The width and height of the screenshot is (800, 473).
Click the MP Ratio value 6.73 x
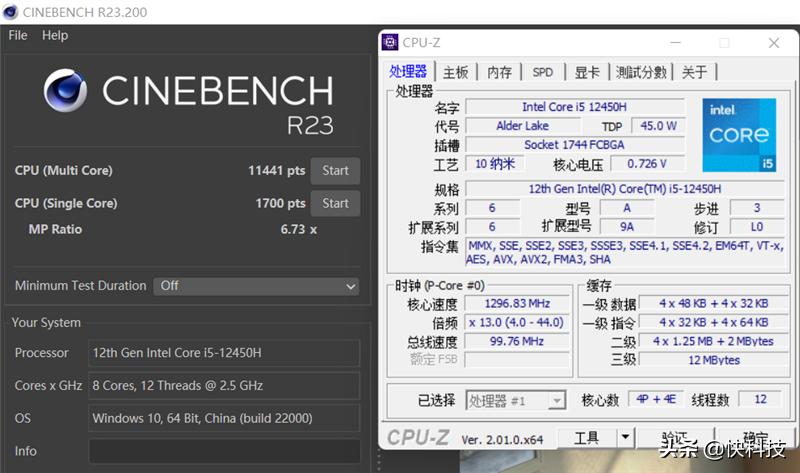[x=298, y=230]
